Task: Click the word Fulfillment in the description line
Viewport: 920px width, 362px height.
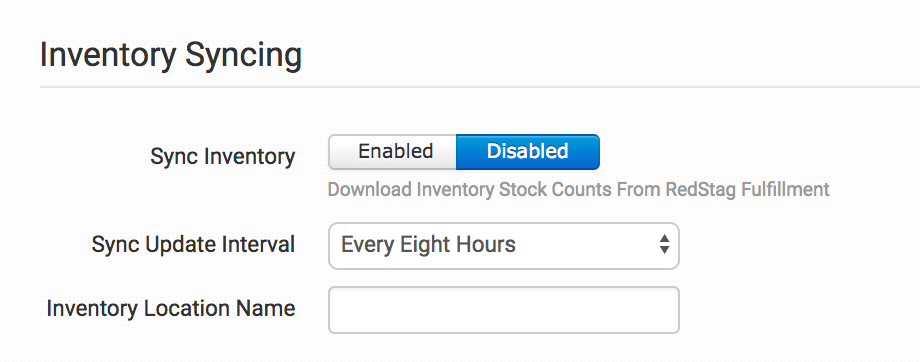Action: point(786,190)
